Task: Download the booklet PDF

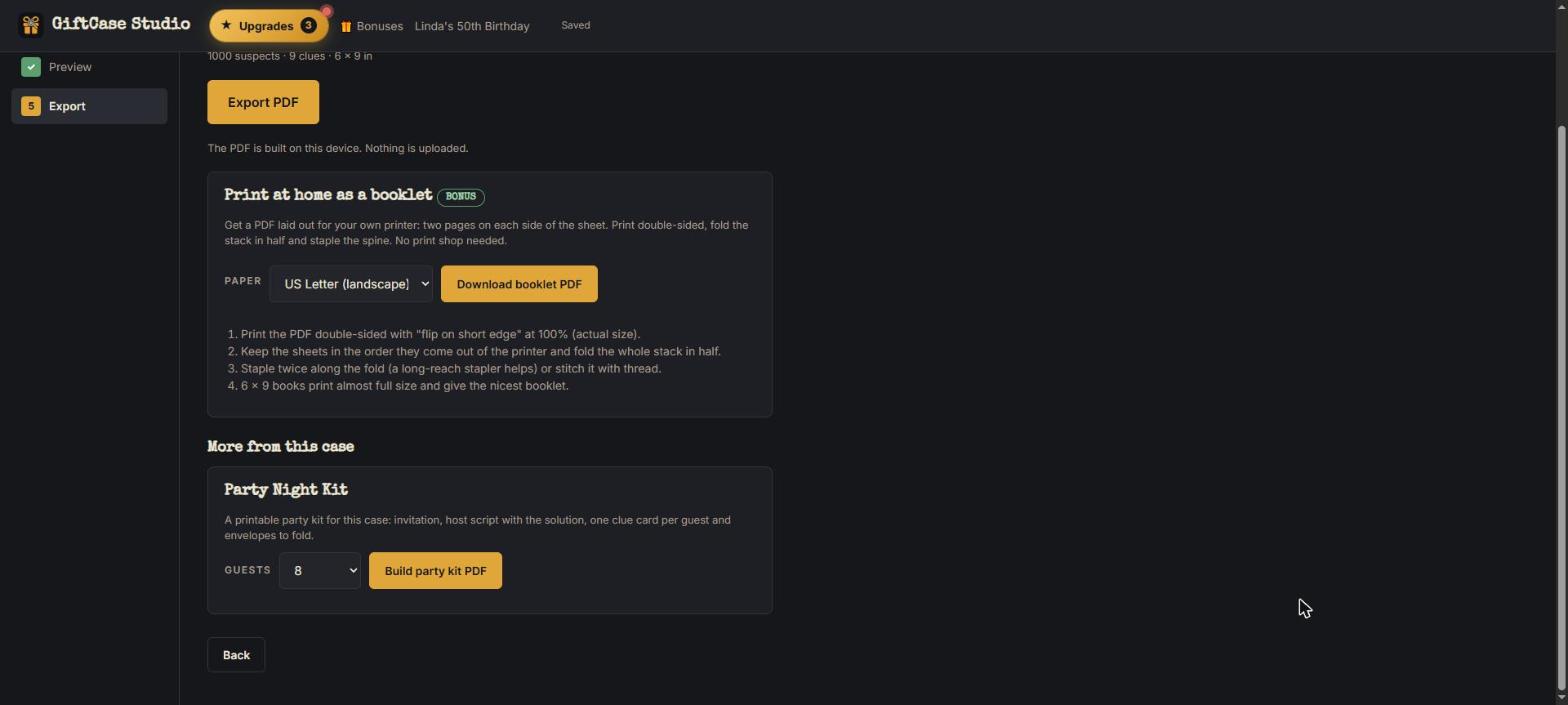Action: pyautogui.click(x=519, y=284)
